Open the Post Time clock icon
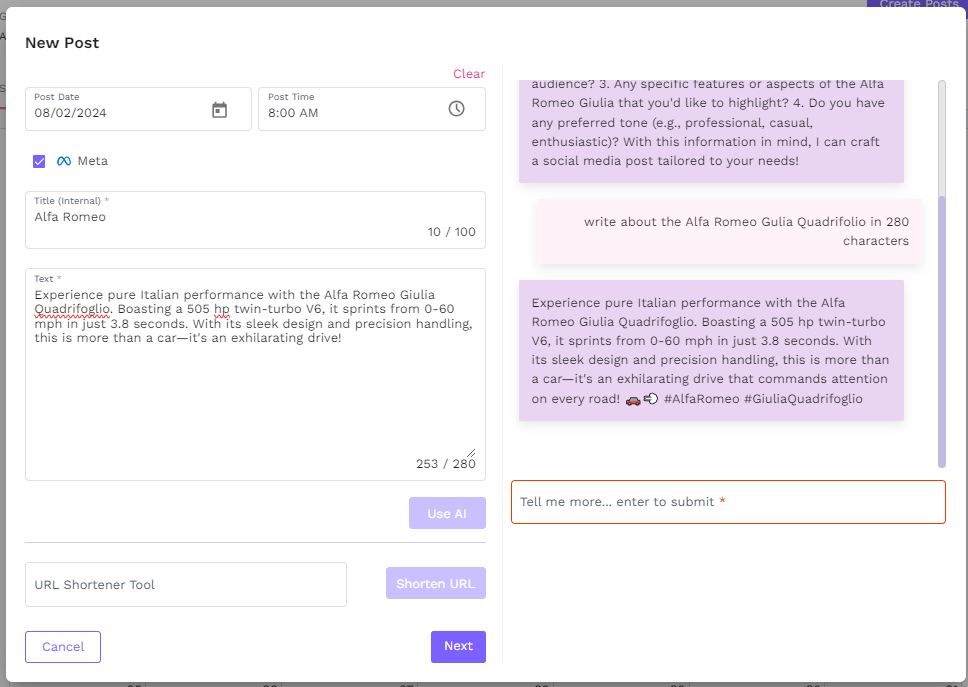Screen dimensions: 968x687 pyautogui.click(x=456, y=109)
